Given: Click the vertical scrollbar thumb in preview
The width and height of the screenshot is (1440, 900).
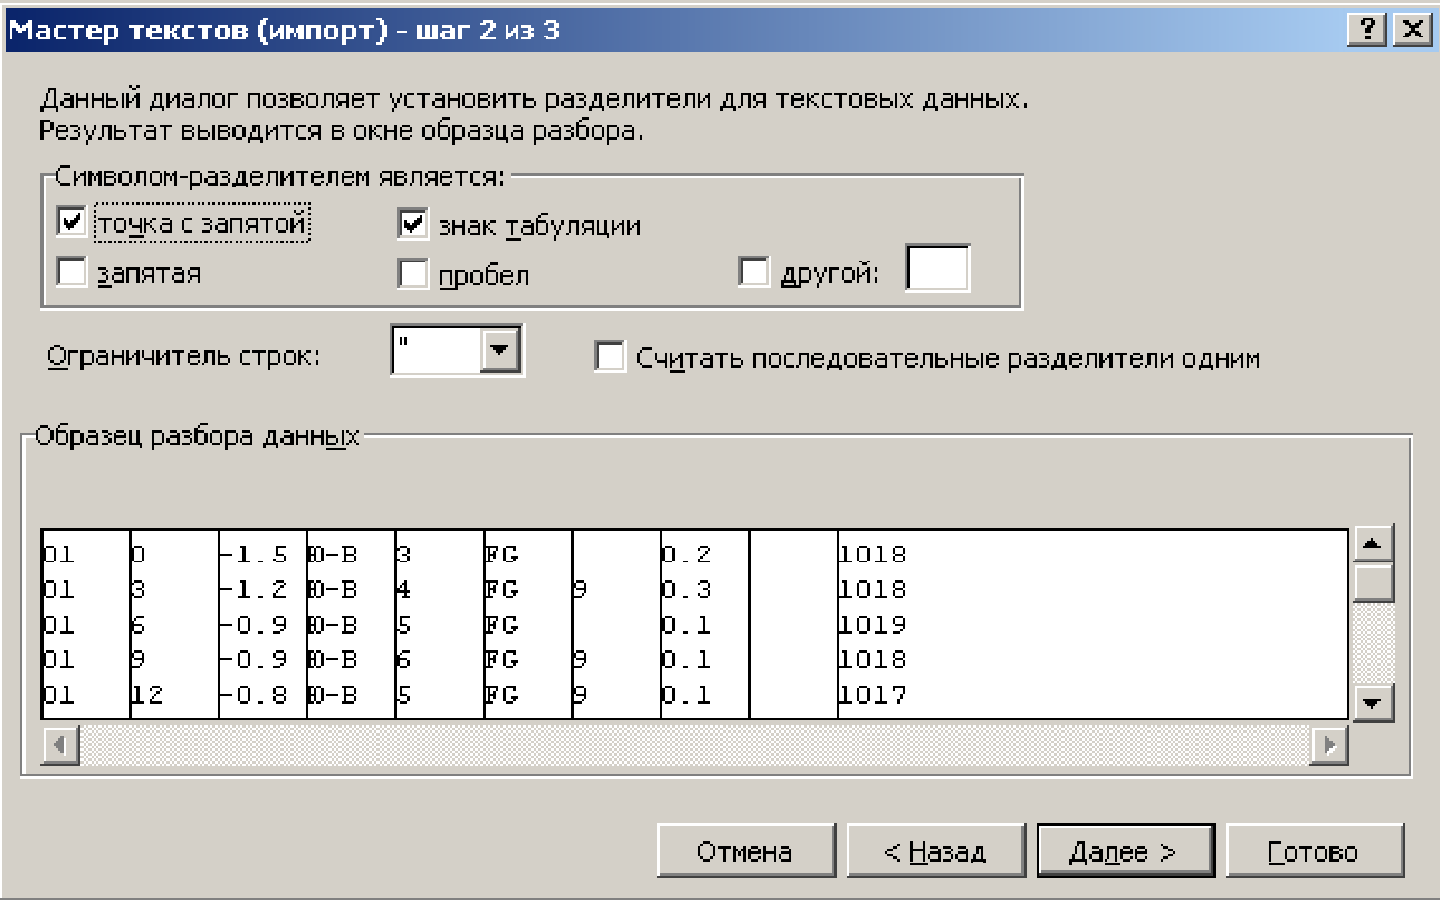Looking at the screenshot, I should click(1372, 582).
